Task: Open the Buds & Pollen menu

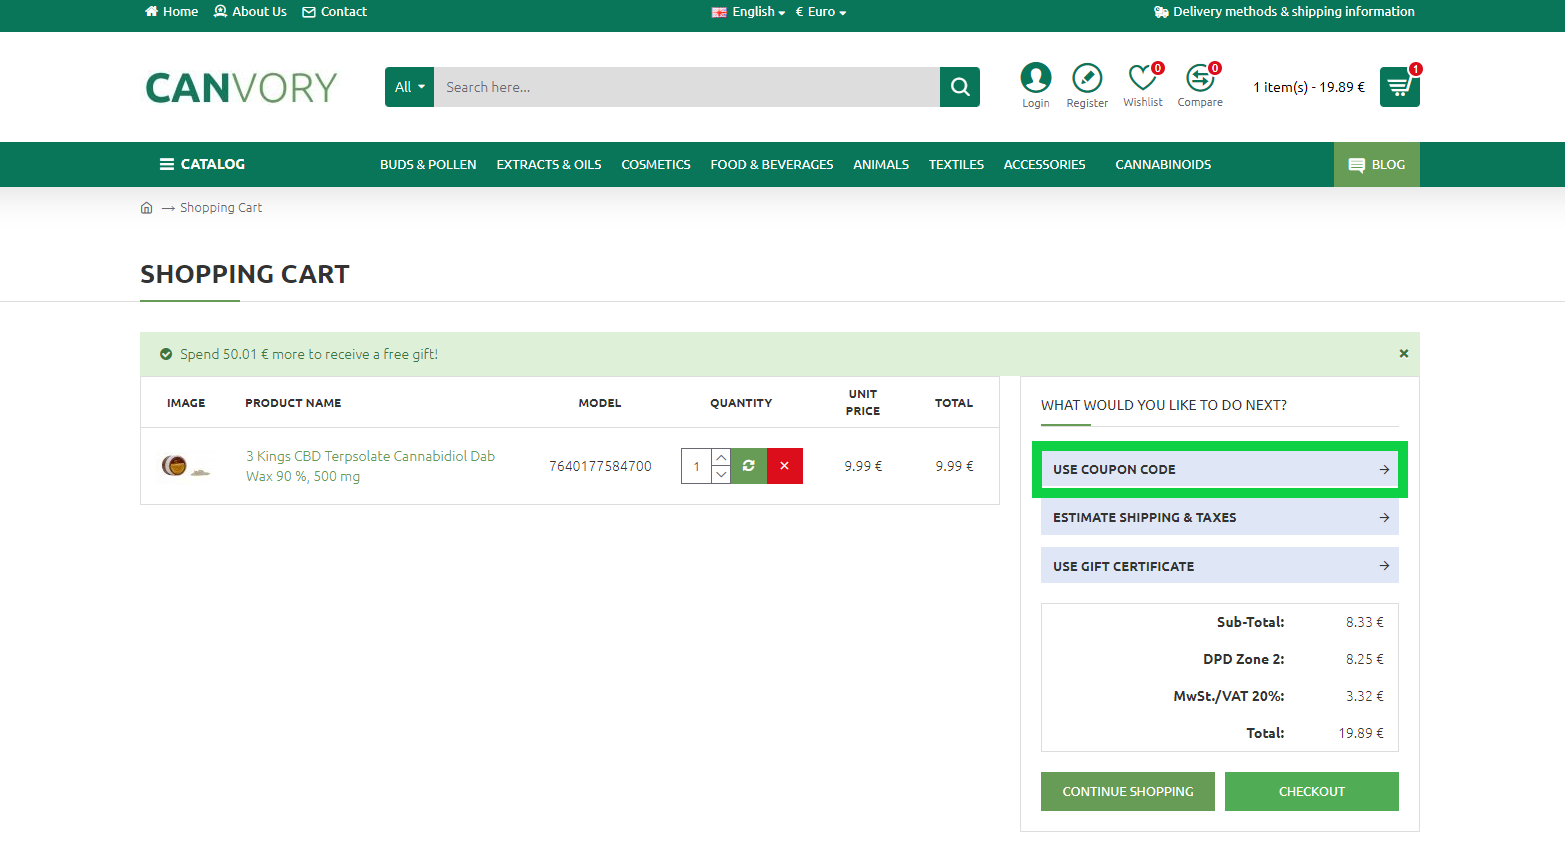Action: click(x=428, y=165)
